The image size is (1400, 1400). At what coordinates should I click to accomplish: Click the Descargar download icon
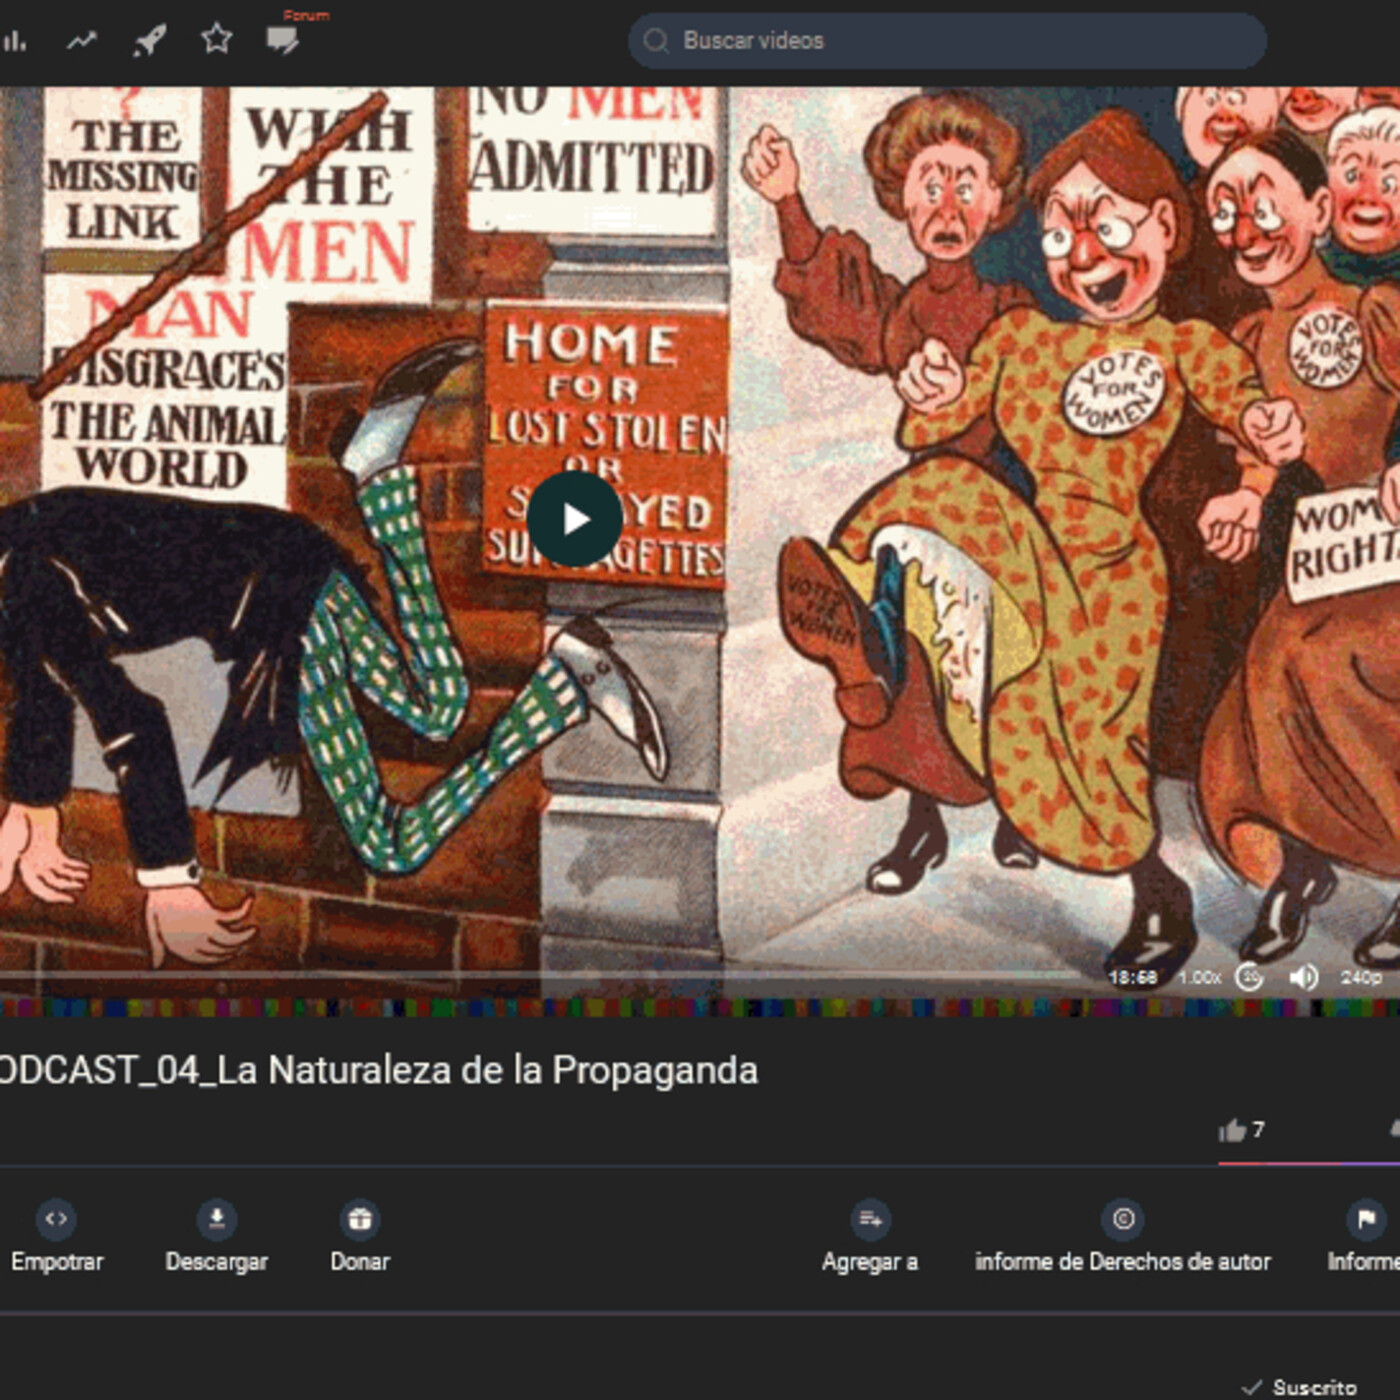[x=216, y=1219]
